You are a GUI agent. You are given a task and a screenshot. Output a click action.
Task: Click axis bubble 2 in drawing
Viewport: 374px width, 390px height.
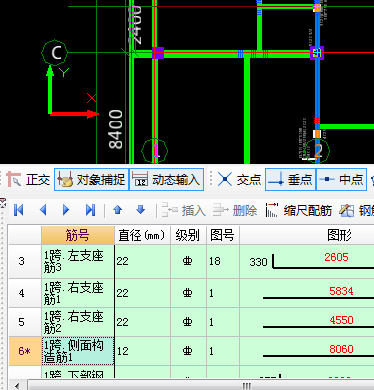coord(318,150)
